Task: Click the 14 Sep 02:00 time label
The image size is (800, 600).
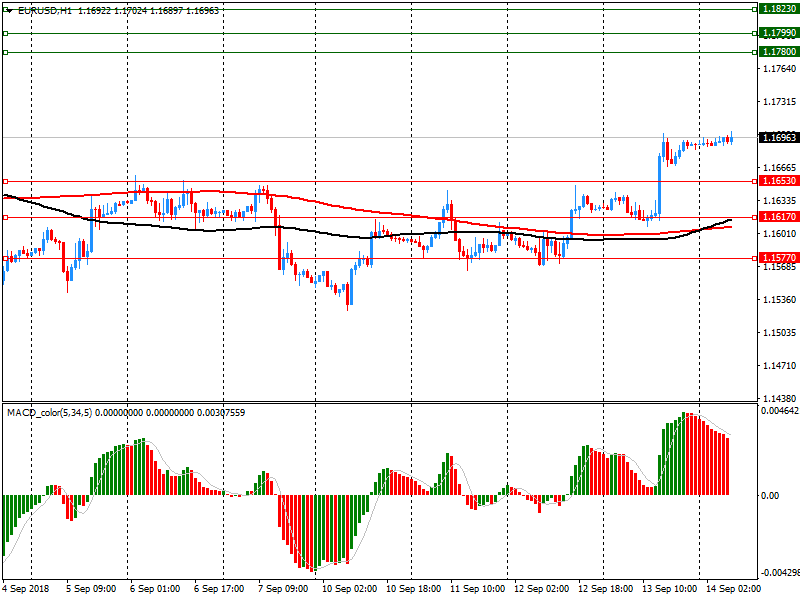Action: pyautogui.click(x=733, y=589)
